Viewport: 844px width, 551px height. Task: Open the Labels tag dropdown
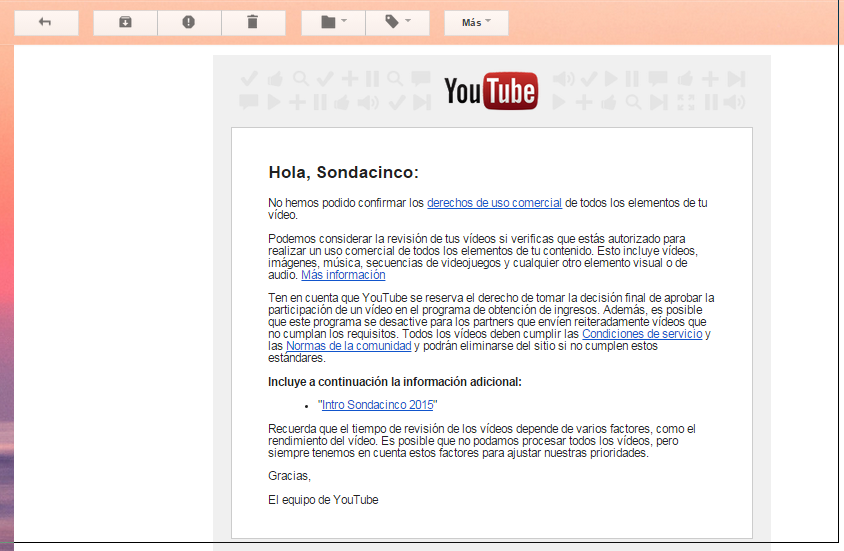(397, 23)
